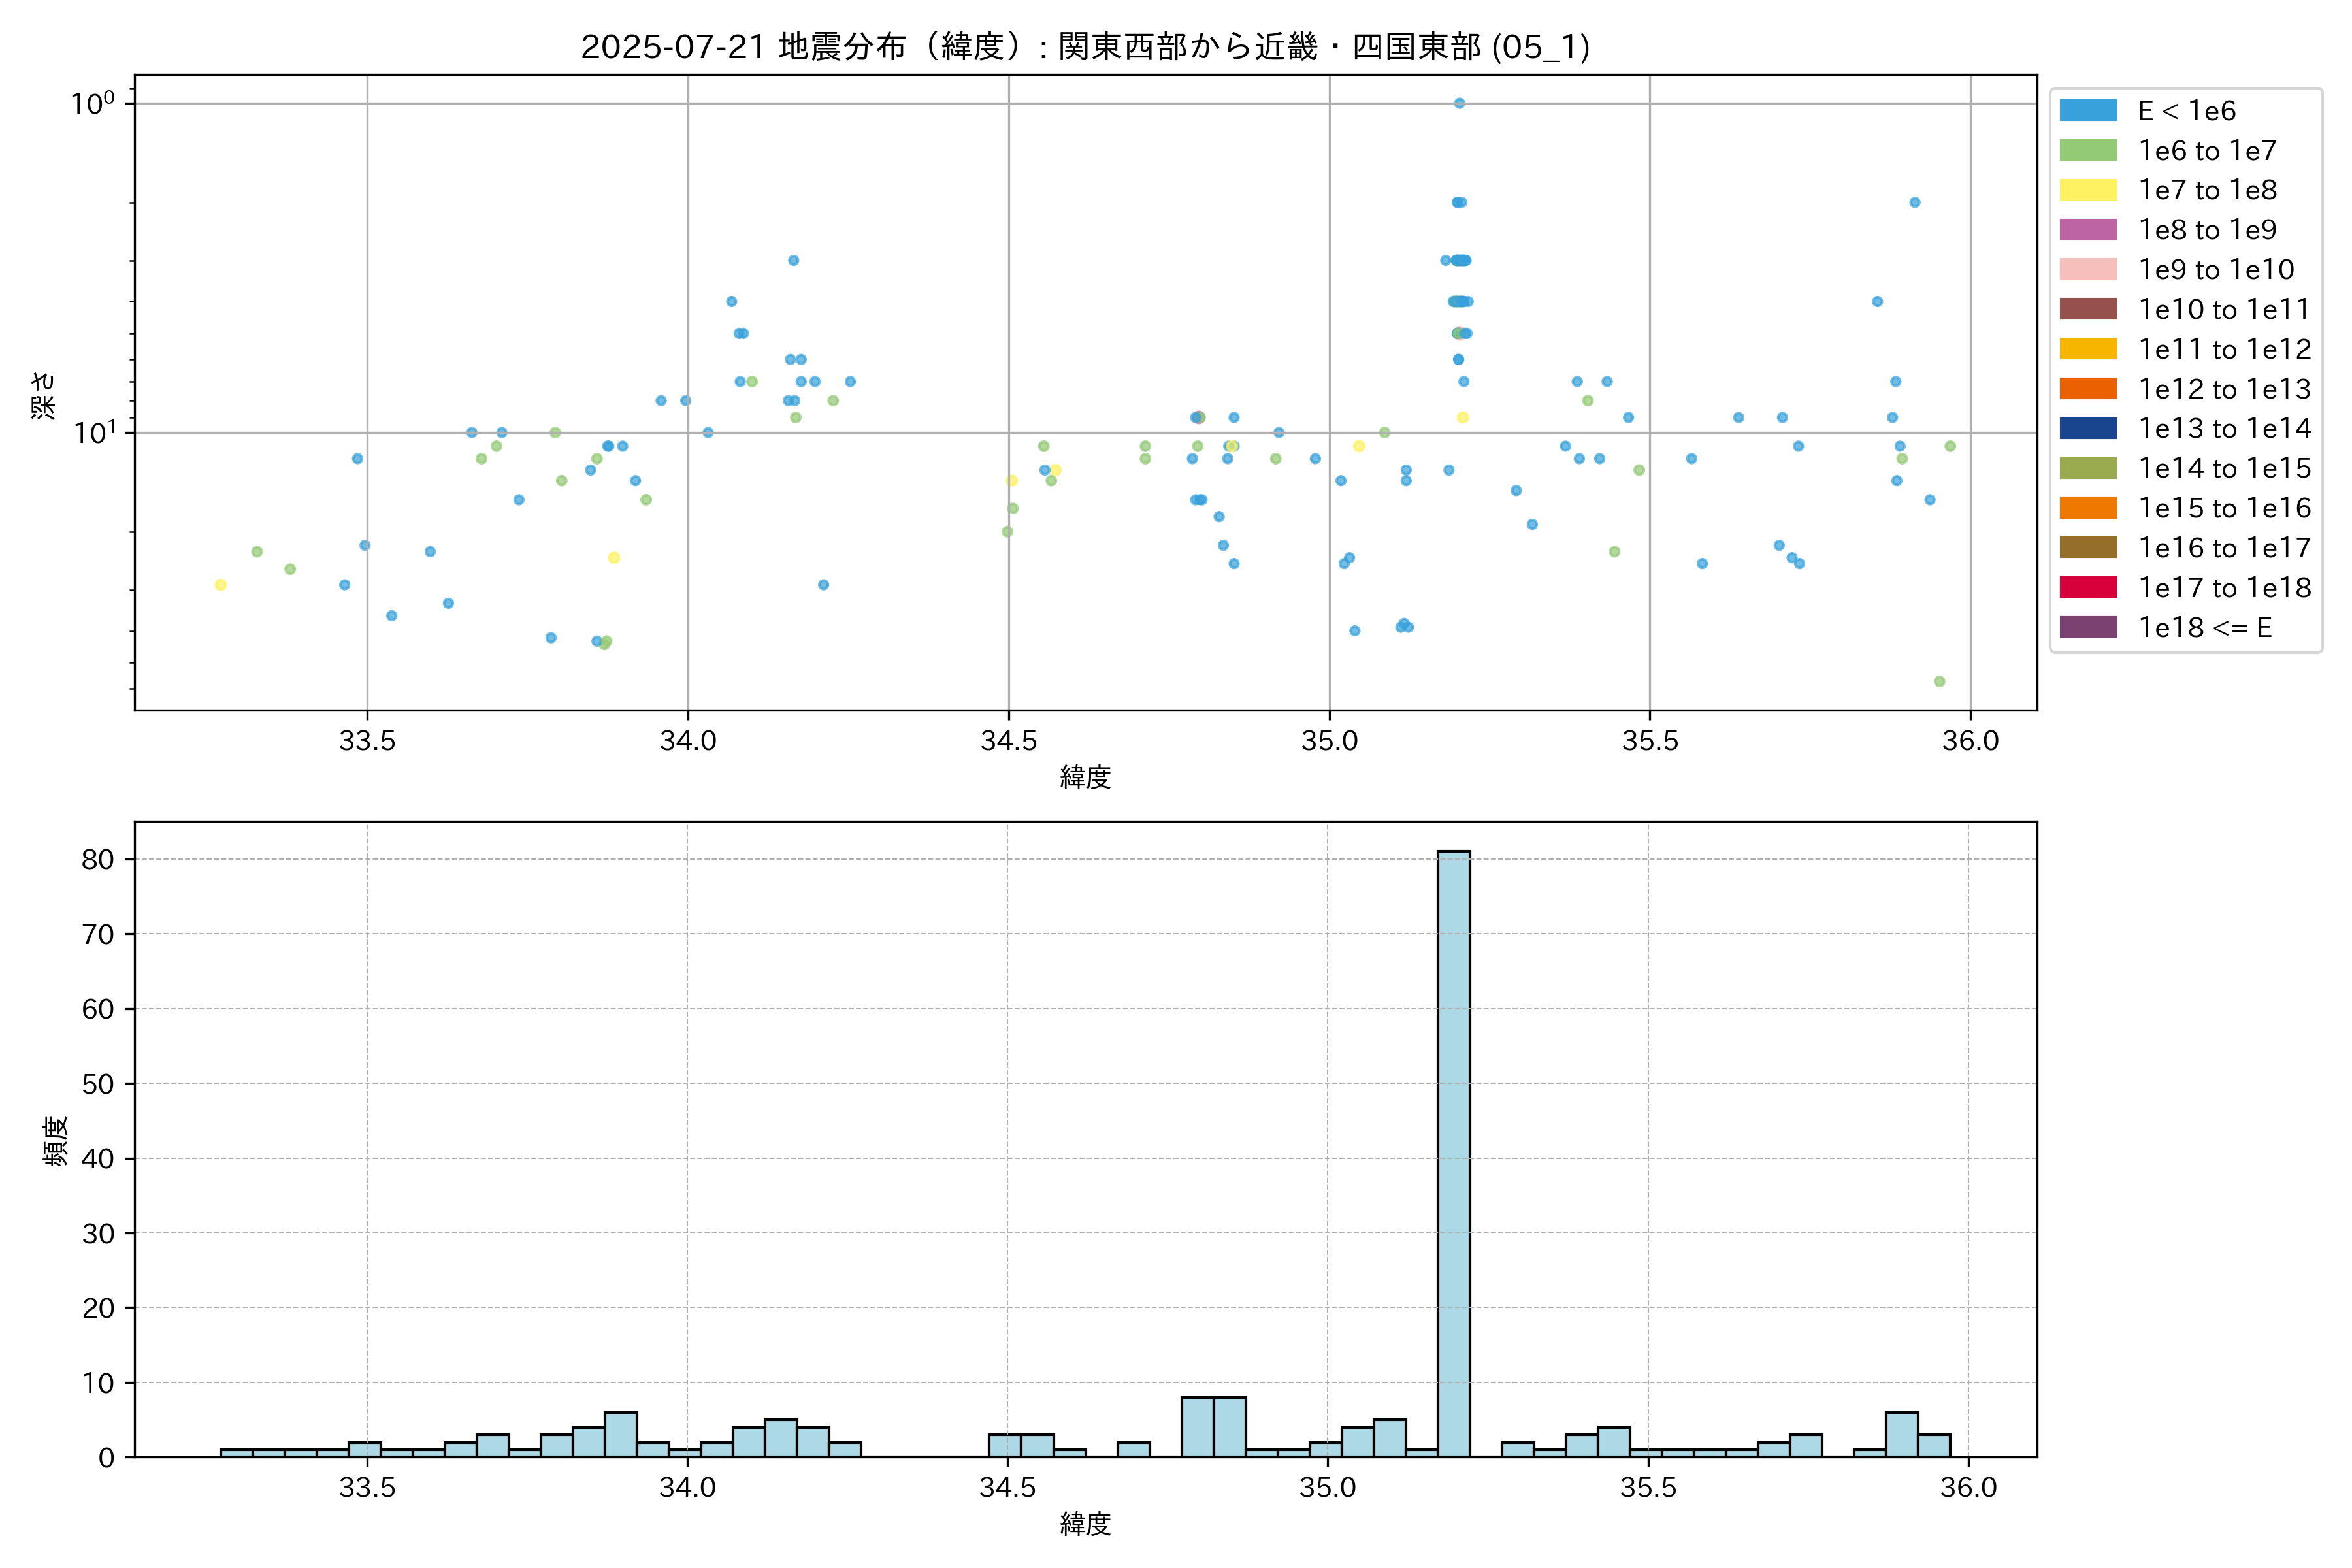Click the red 1e17 to 1e18 swatch
Viewport: 2352px width, 1568px height.
(2088, 587)
